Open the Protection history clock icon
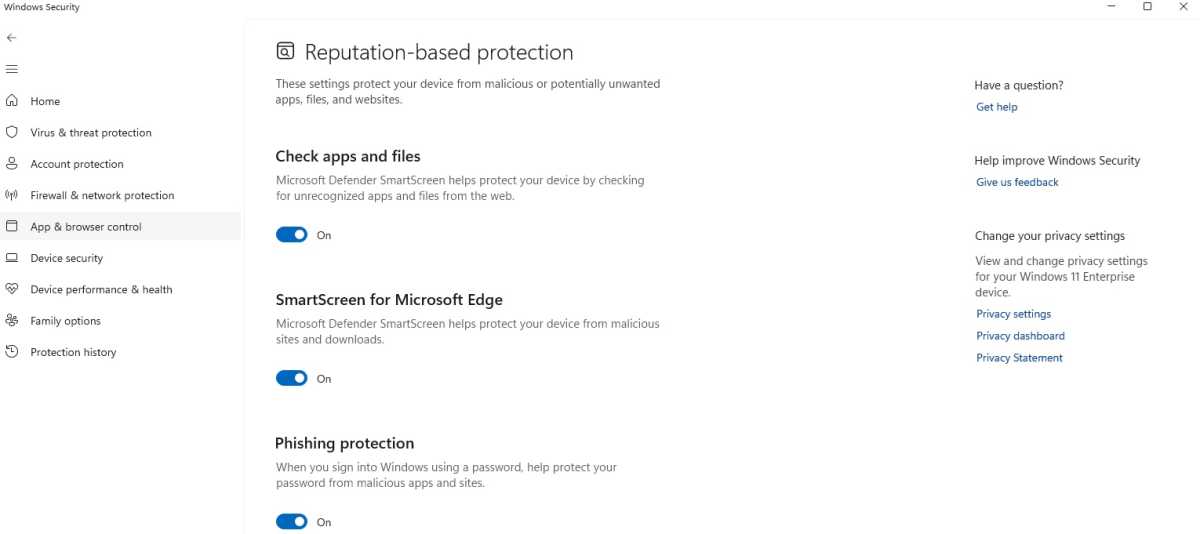 (x=12, y=352)
